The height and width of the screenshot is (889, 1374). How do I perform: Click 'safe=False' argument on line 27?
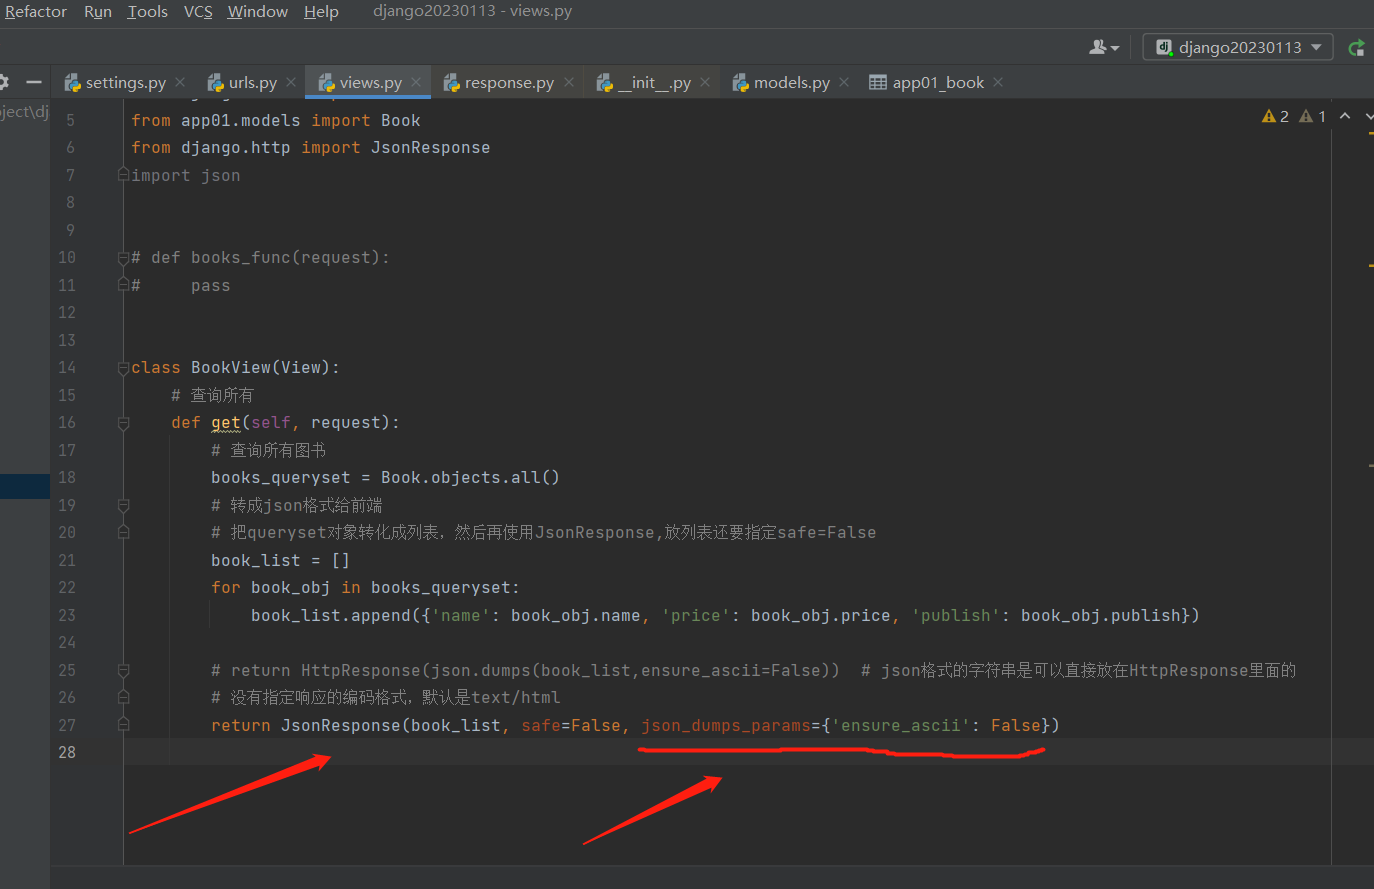tap(571, 726)
